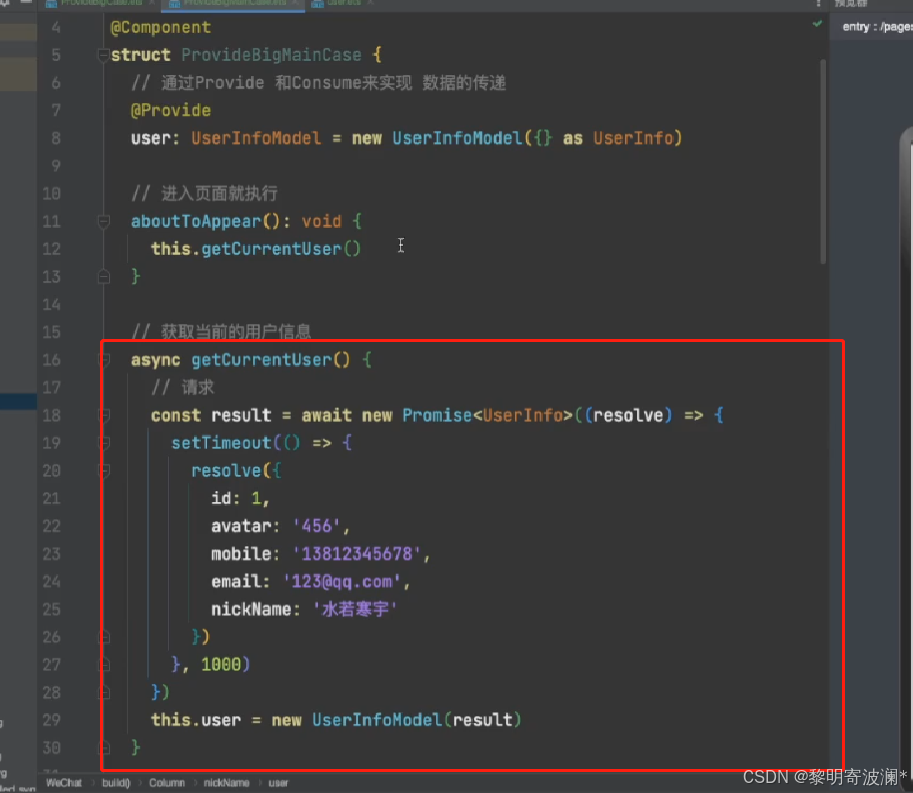Screen dimensions: 913x793
Task: Collapse resolve object fold on line 20
Action: [x=105, y=470]
